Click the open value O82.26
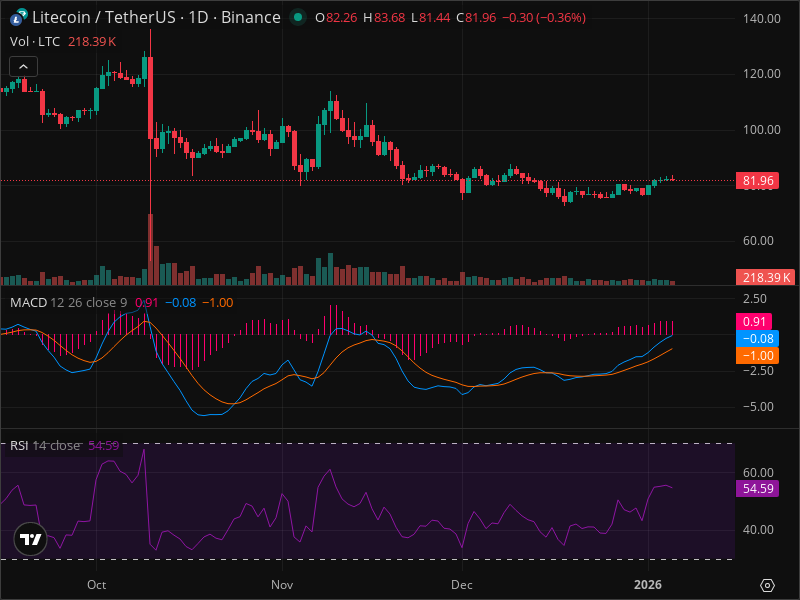The width and height of the screenshot is (800, 600). 336,17
